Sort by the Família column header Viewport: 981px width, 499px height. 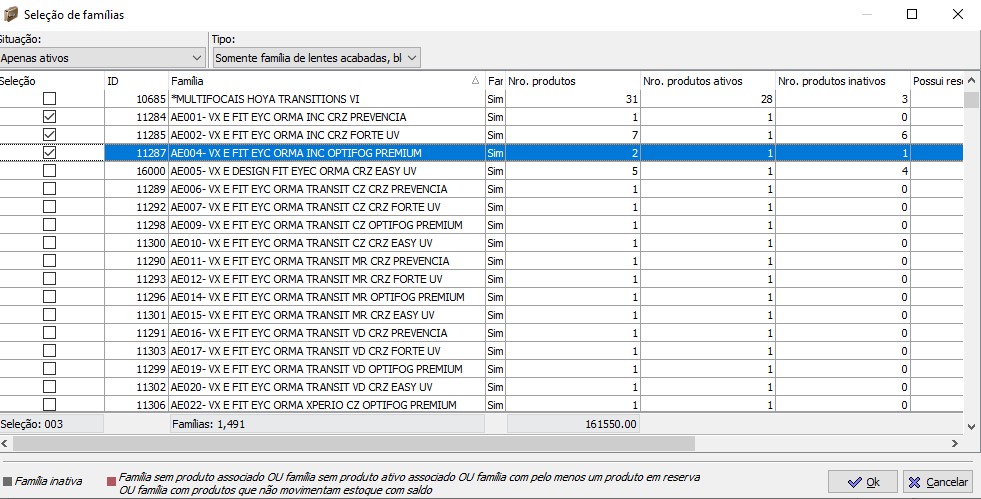coord(327,81)
